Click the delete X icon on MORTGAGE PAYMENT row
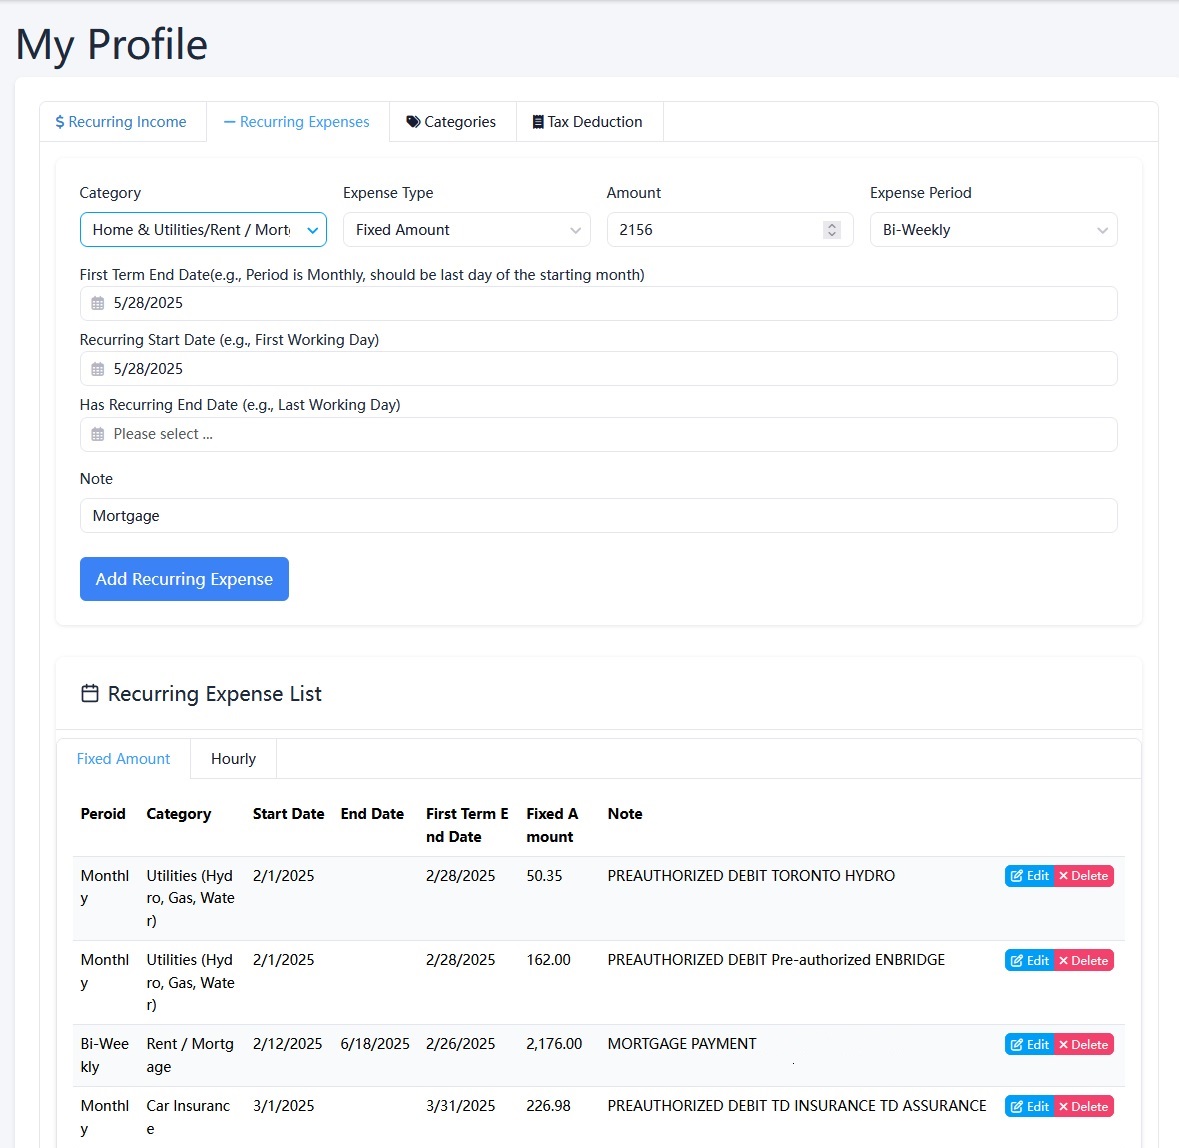 [x=1066, y=1043]
